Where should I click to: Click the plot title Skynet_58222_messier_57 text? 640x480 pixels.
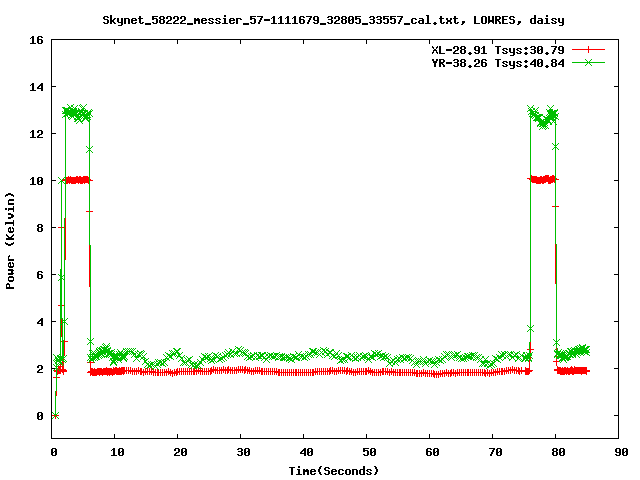pyautogui.click(x=333, y=20)
